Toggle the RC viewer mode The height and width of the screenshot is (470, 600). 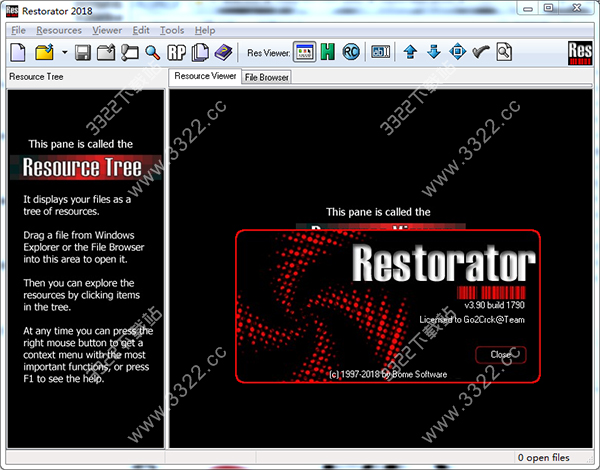coord(351,52)
